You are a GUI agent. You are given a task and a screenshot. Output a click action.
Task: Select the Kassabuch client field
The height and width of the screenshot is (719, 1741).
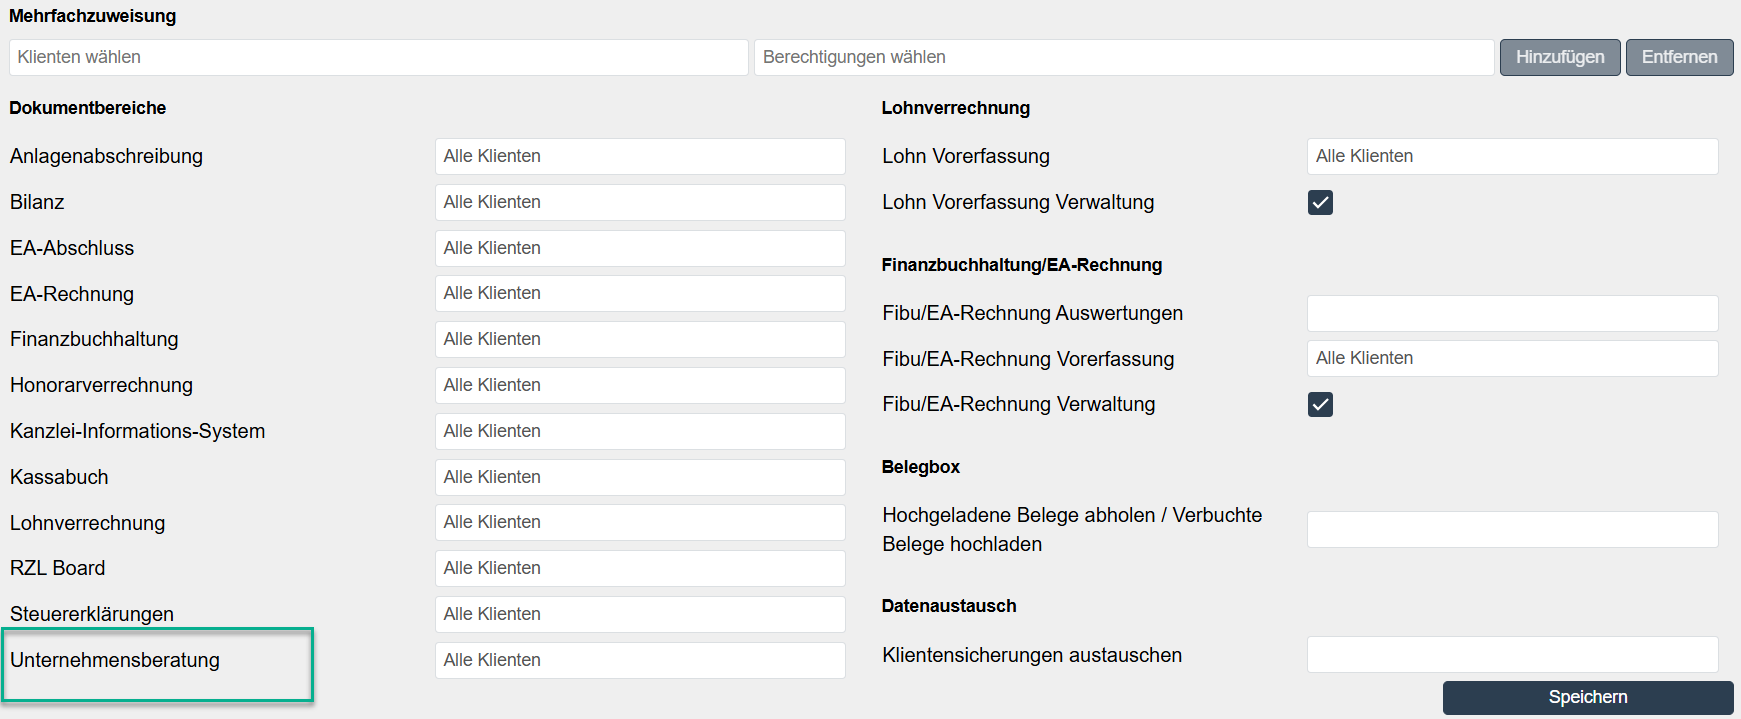pyautogui.click(x=640, y=478)
